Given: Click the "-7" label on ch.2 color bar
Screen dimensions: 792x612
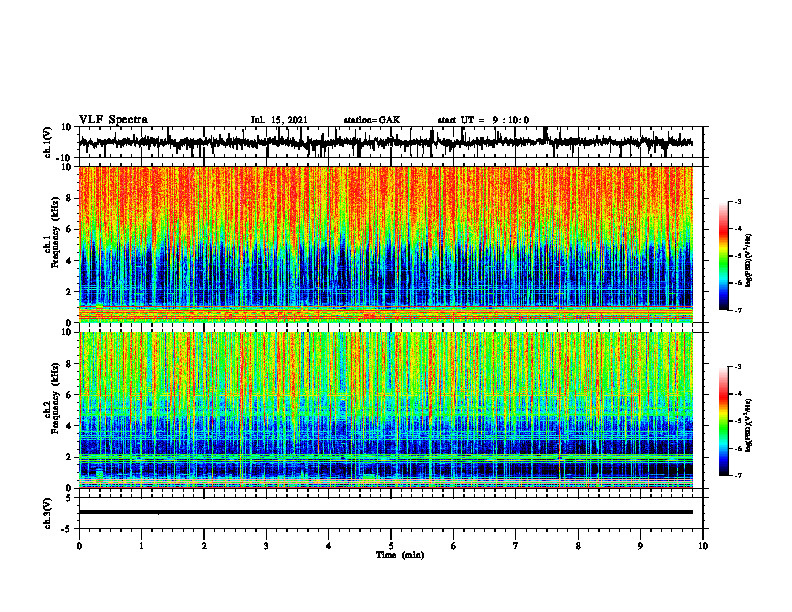Looking at the screenshot, I should tap(737, 475).
